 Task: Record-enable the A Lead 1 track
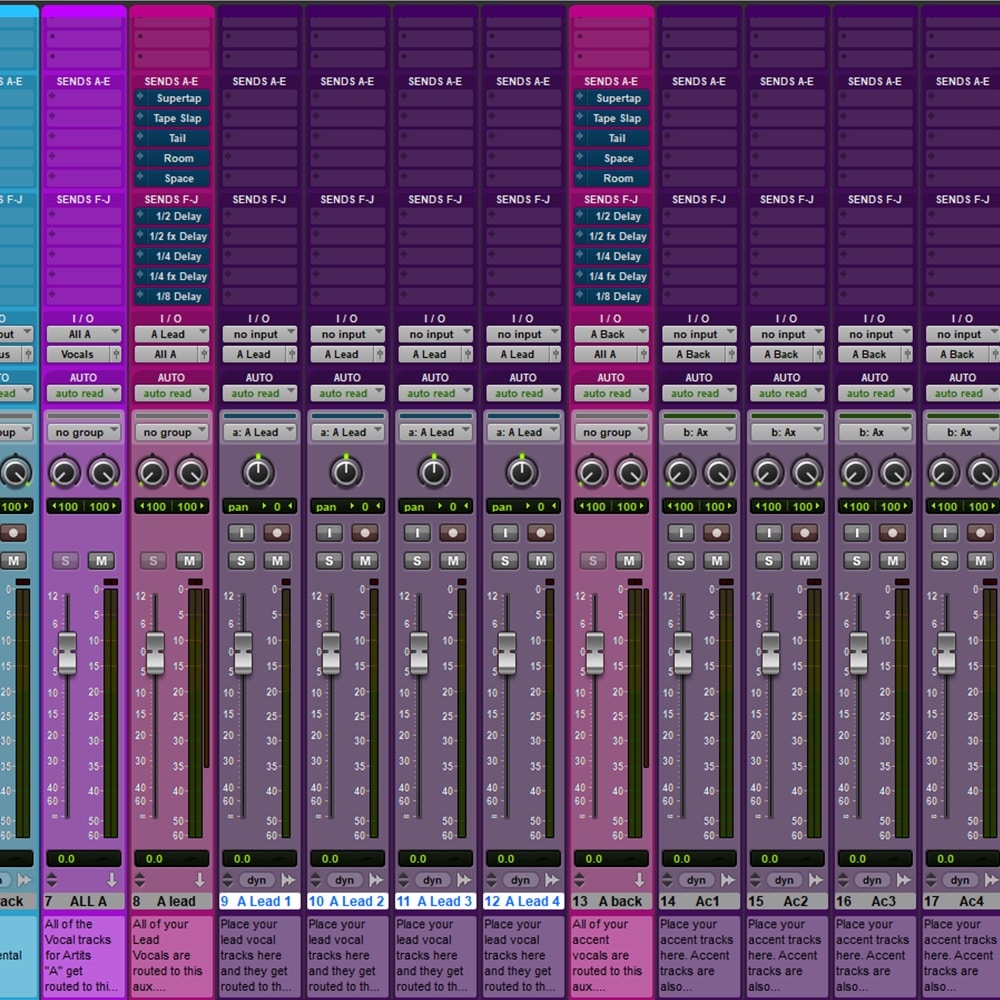pyautogui.click(x=277, y=533)
